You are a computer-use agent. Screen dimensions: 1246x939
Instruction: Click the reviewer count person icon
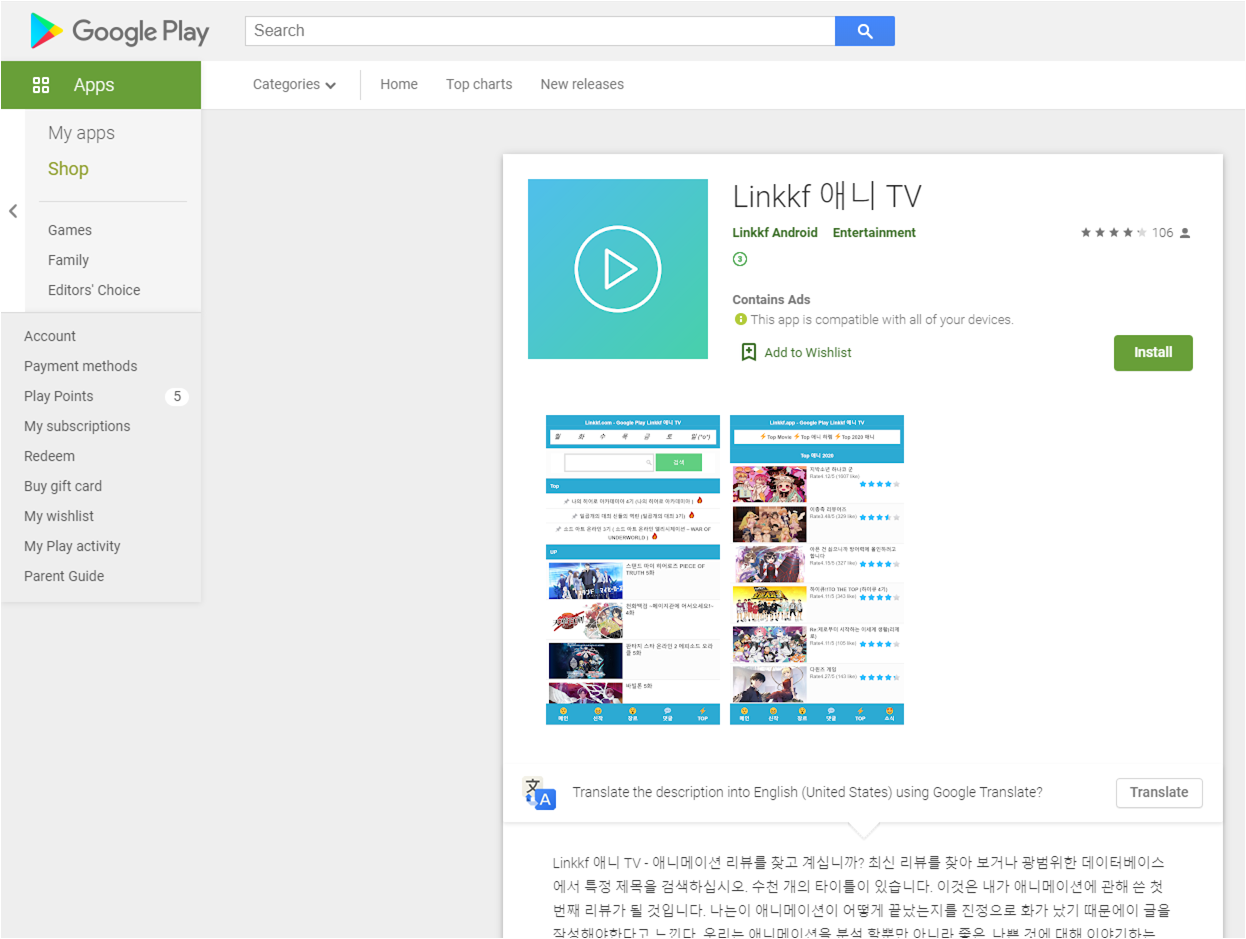pyautogui.click(x=1185, y=233)
